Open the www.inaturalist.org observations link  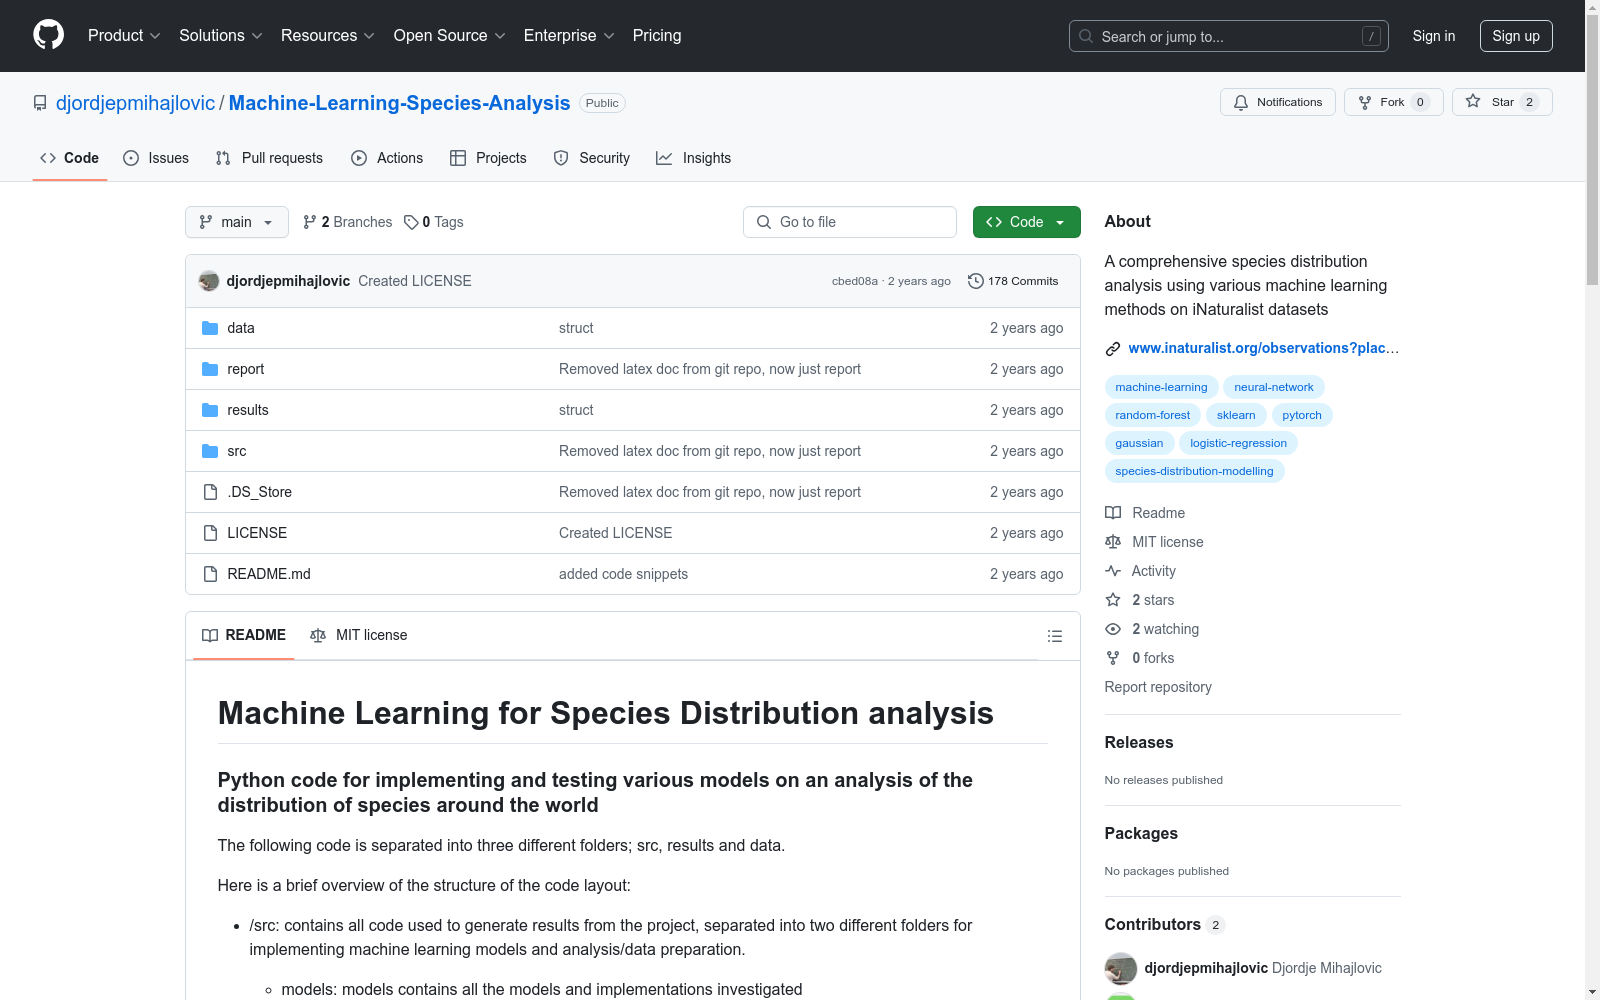click(1264, 348)
